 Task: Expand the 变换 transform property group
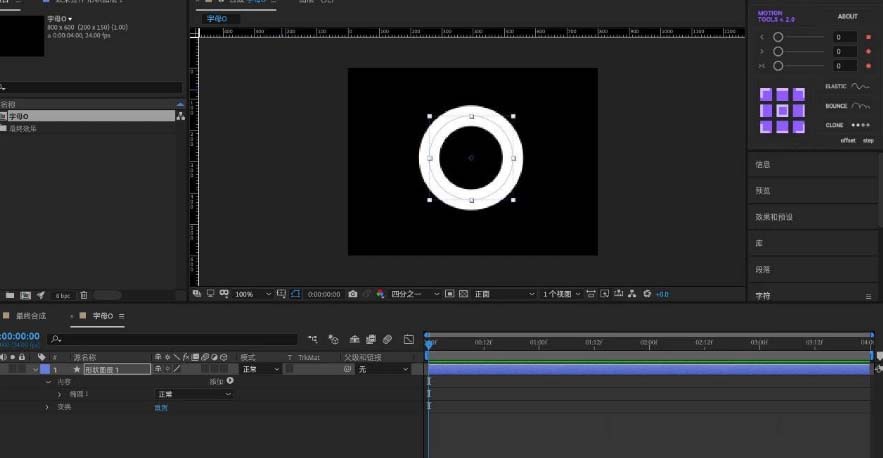pos(47,407)
